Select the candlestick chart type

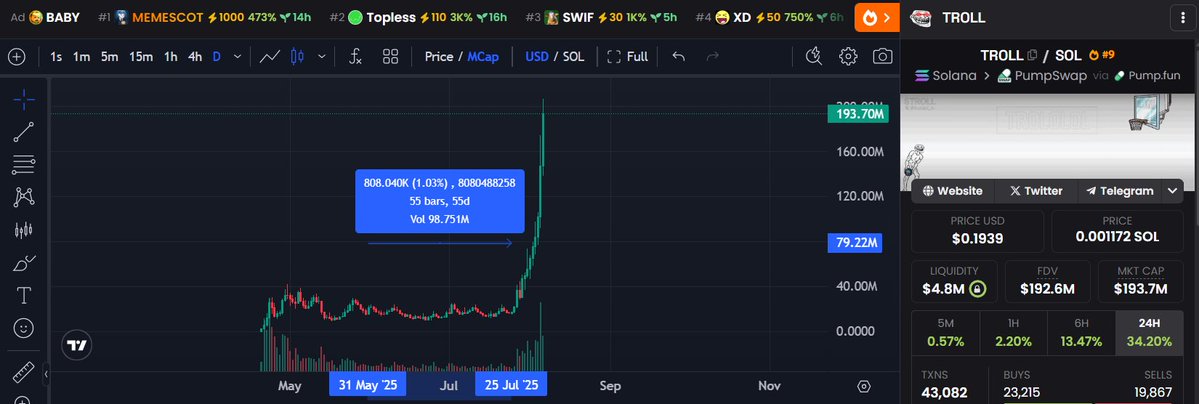tap(297, 57)
